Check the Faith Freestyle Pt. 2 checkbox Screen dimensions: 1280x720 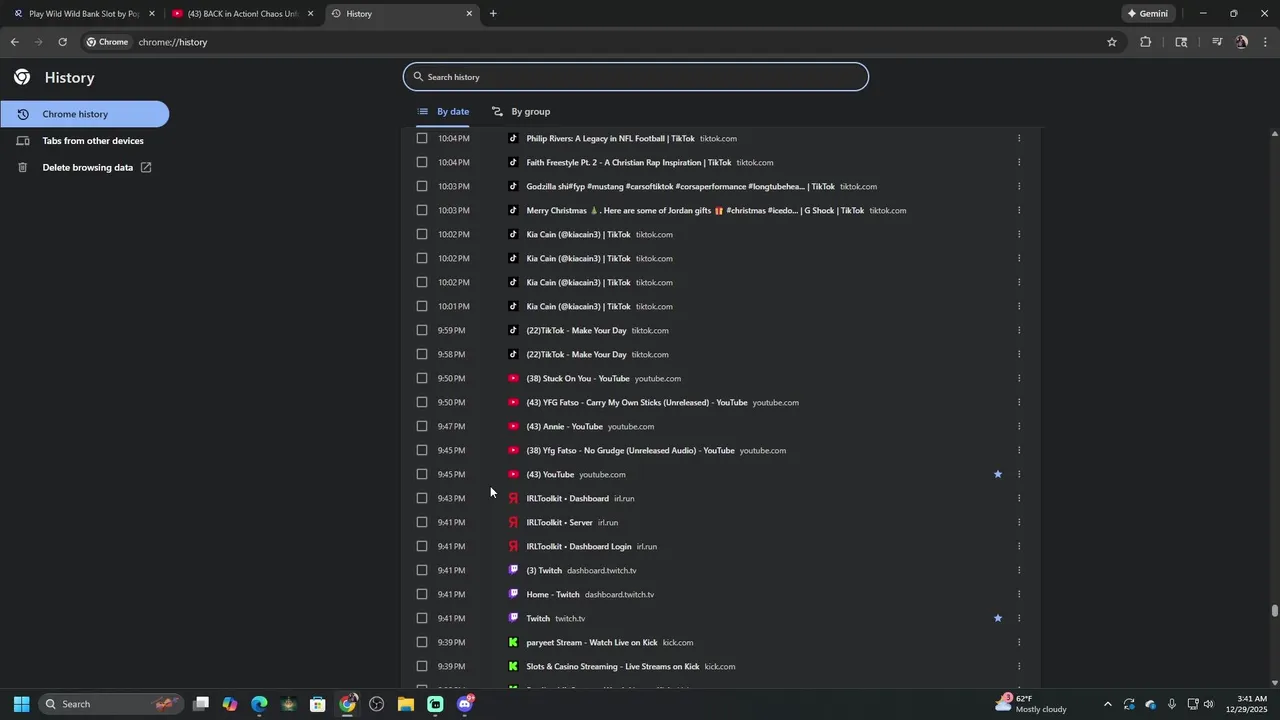[x=422, y=163]
